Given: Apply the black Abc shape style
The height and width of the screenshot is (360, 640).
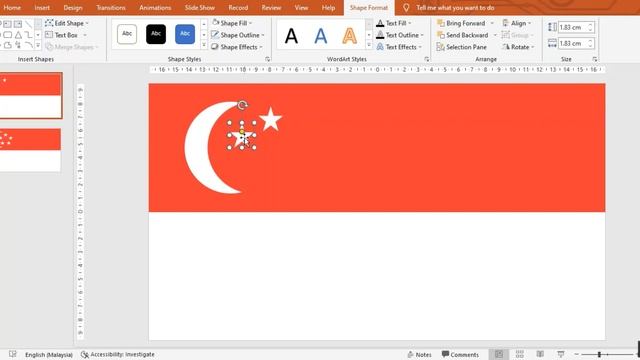Looking at the screenshot, I should (x=156, y=34).
